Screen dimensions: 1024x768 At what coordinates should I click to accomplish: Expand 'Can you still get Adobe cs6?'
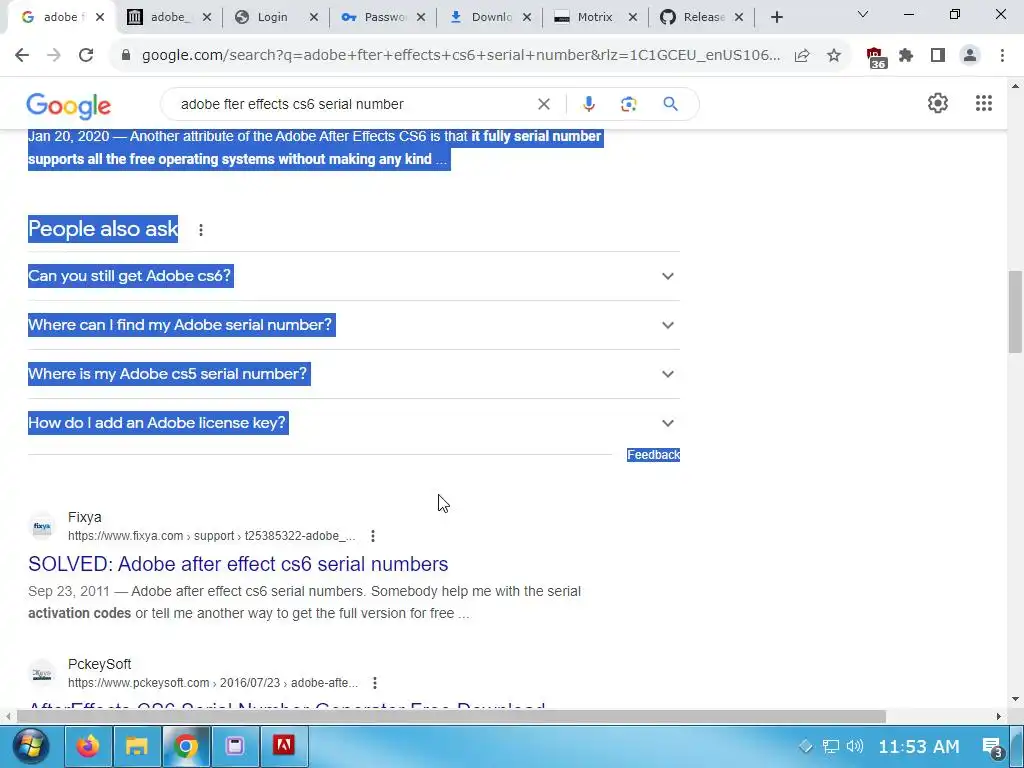pyautogui.click(x=353, y=276)
